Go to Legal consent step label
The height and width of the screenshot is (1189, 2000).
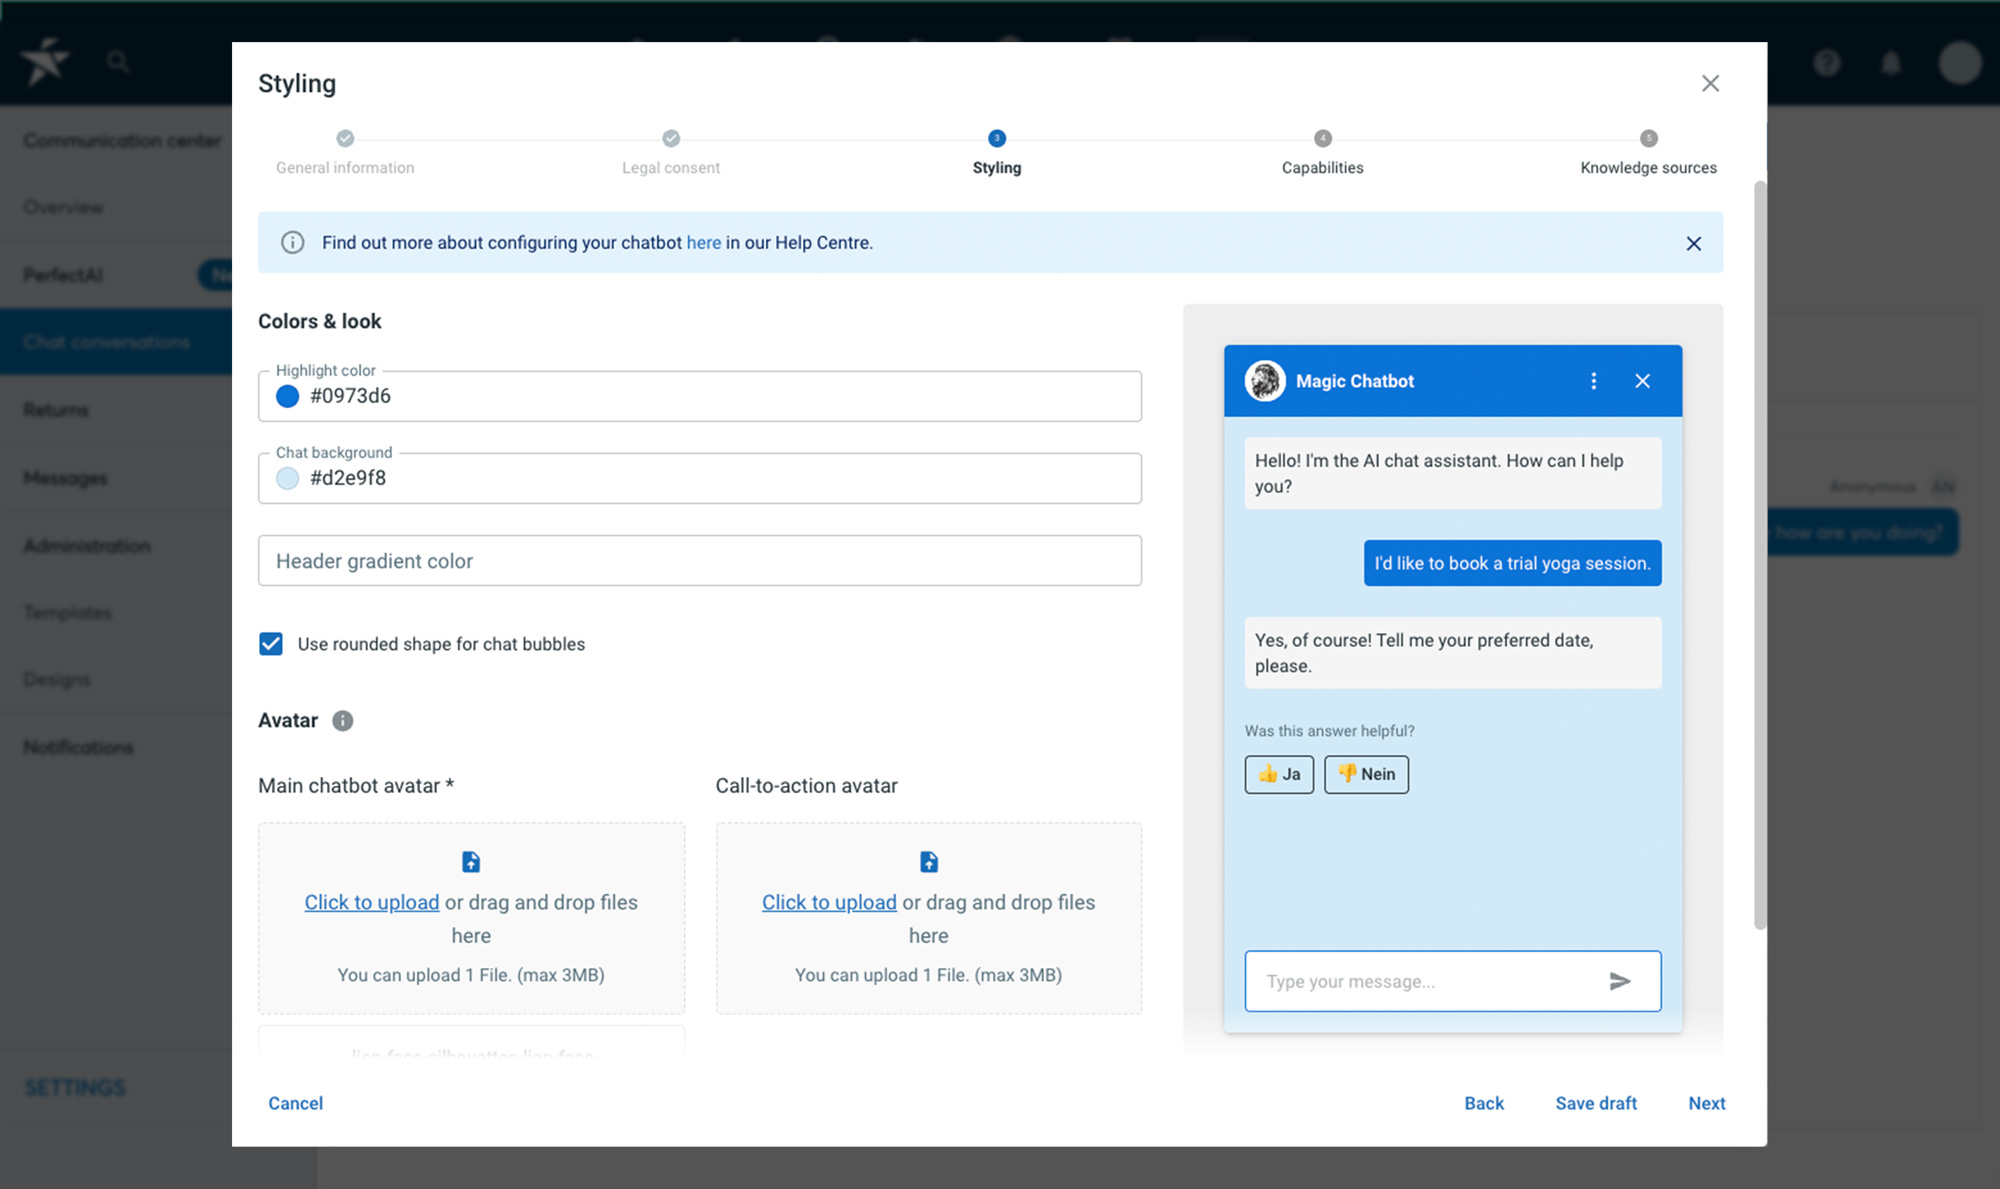coord(671,168)
